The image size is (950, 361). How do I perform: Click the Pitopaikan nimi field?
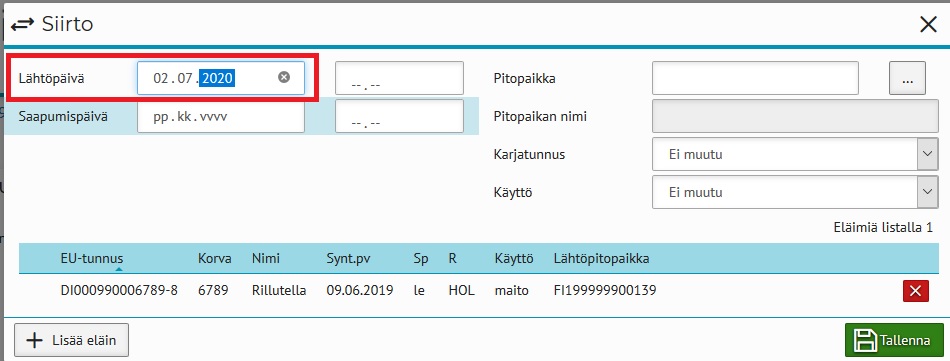tap(795, 116)
